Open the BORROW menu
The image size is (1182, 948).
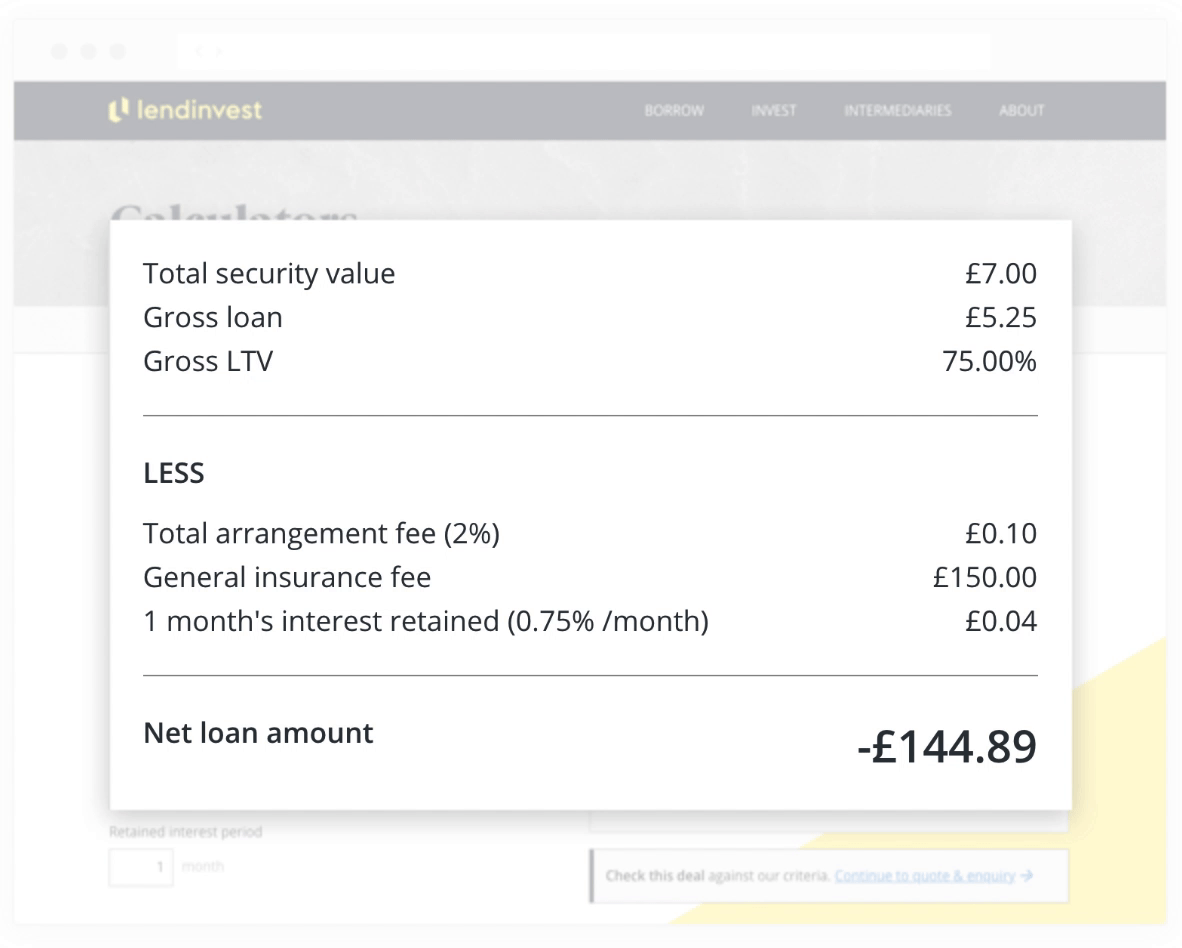point(674,111)
